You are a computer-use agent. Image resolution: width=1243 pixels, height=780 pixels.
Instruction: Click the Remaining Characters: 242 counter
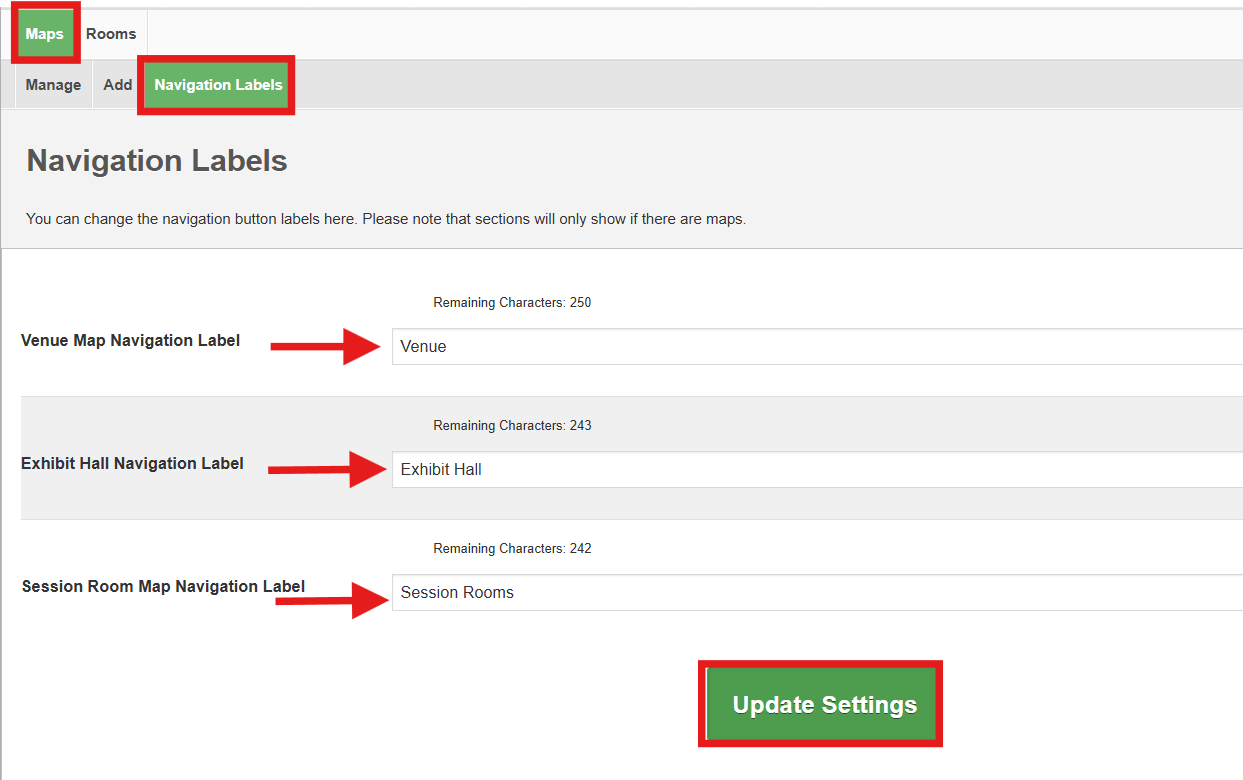click(x=512, y=549)
